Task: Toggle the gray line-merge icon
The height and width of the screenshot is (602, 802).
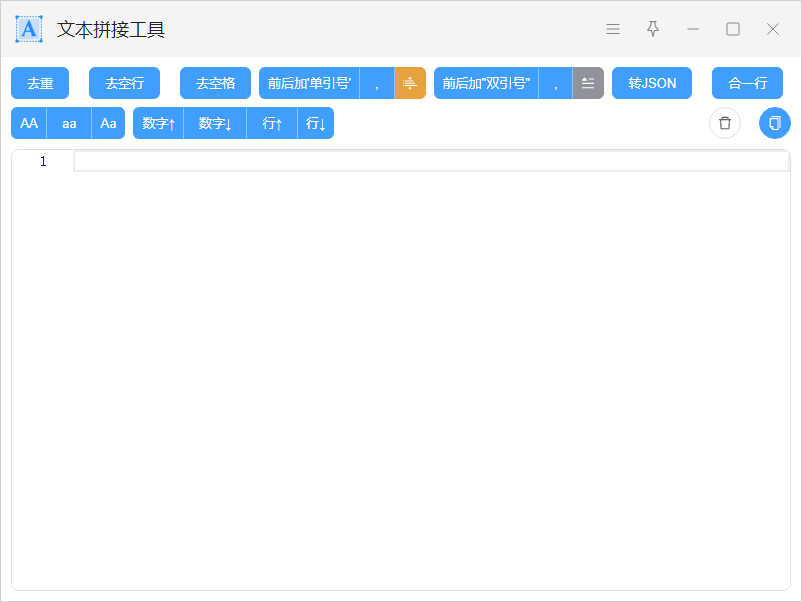Action: click(588, 83)
